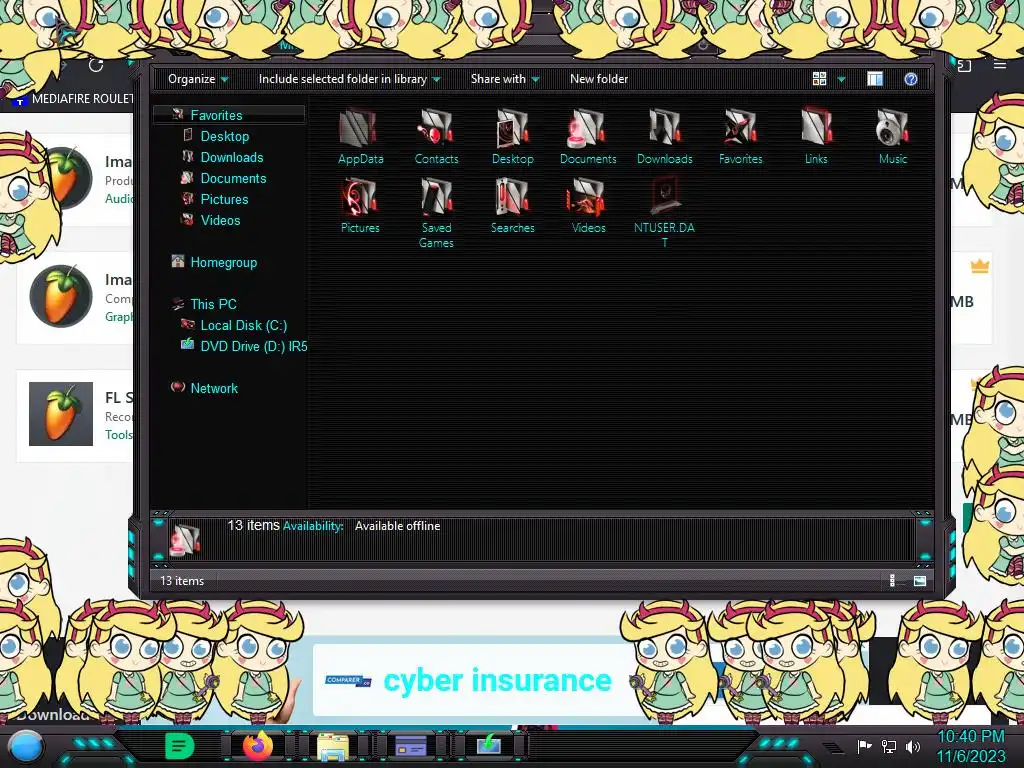Select the Desktop folder in file pane
Image resolution: width=1024 pixels, height=768 pixels.
click(513, 136)
